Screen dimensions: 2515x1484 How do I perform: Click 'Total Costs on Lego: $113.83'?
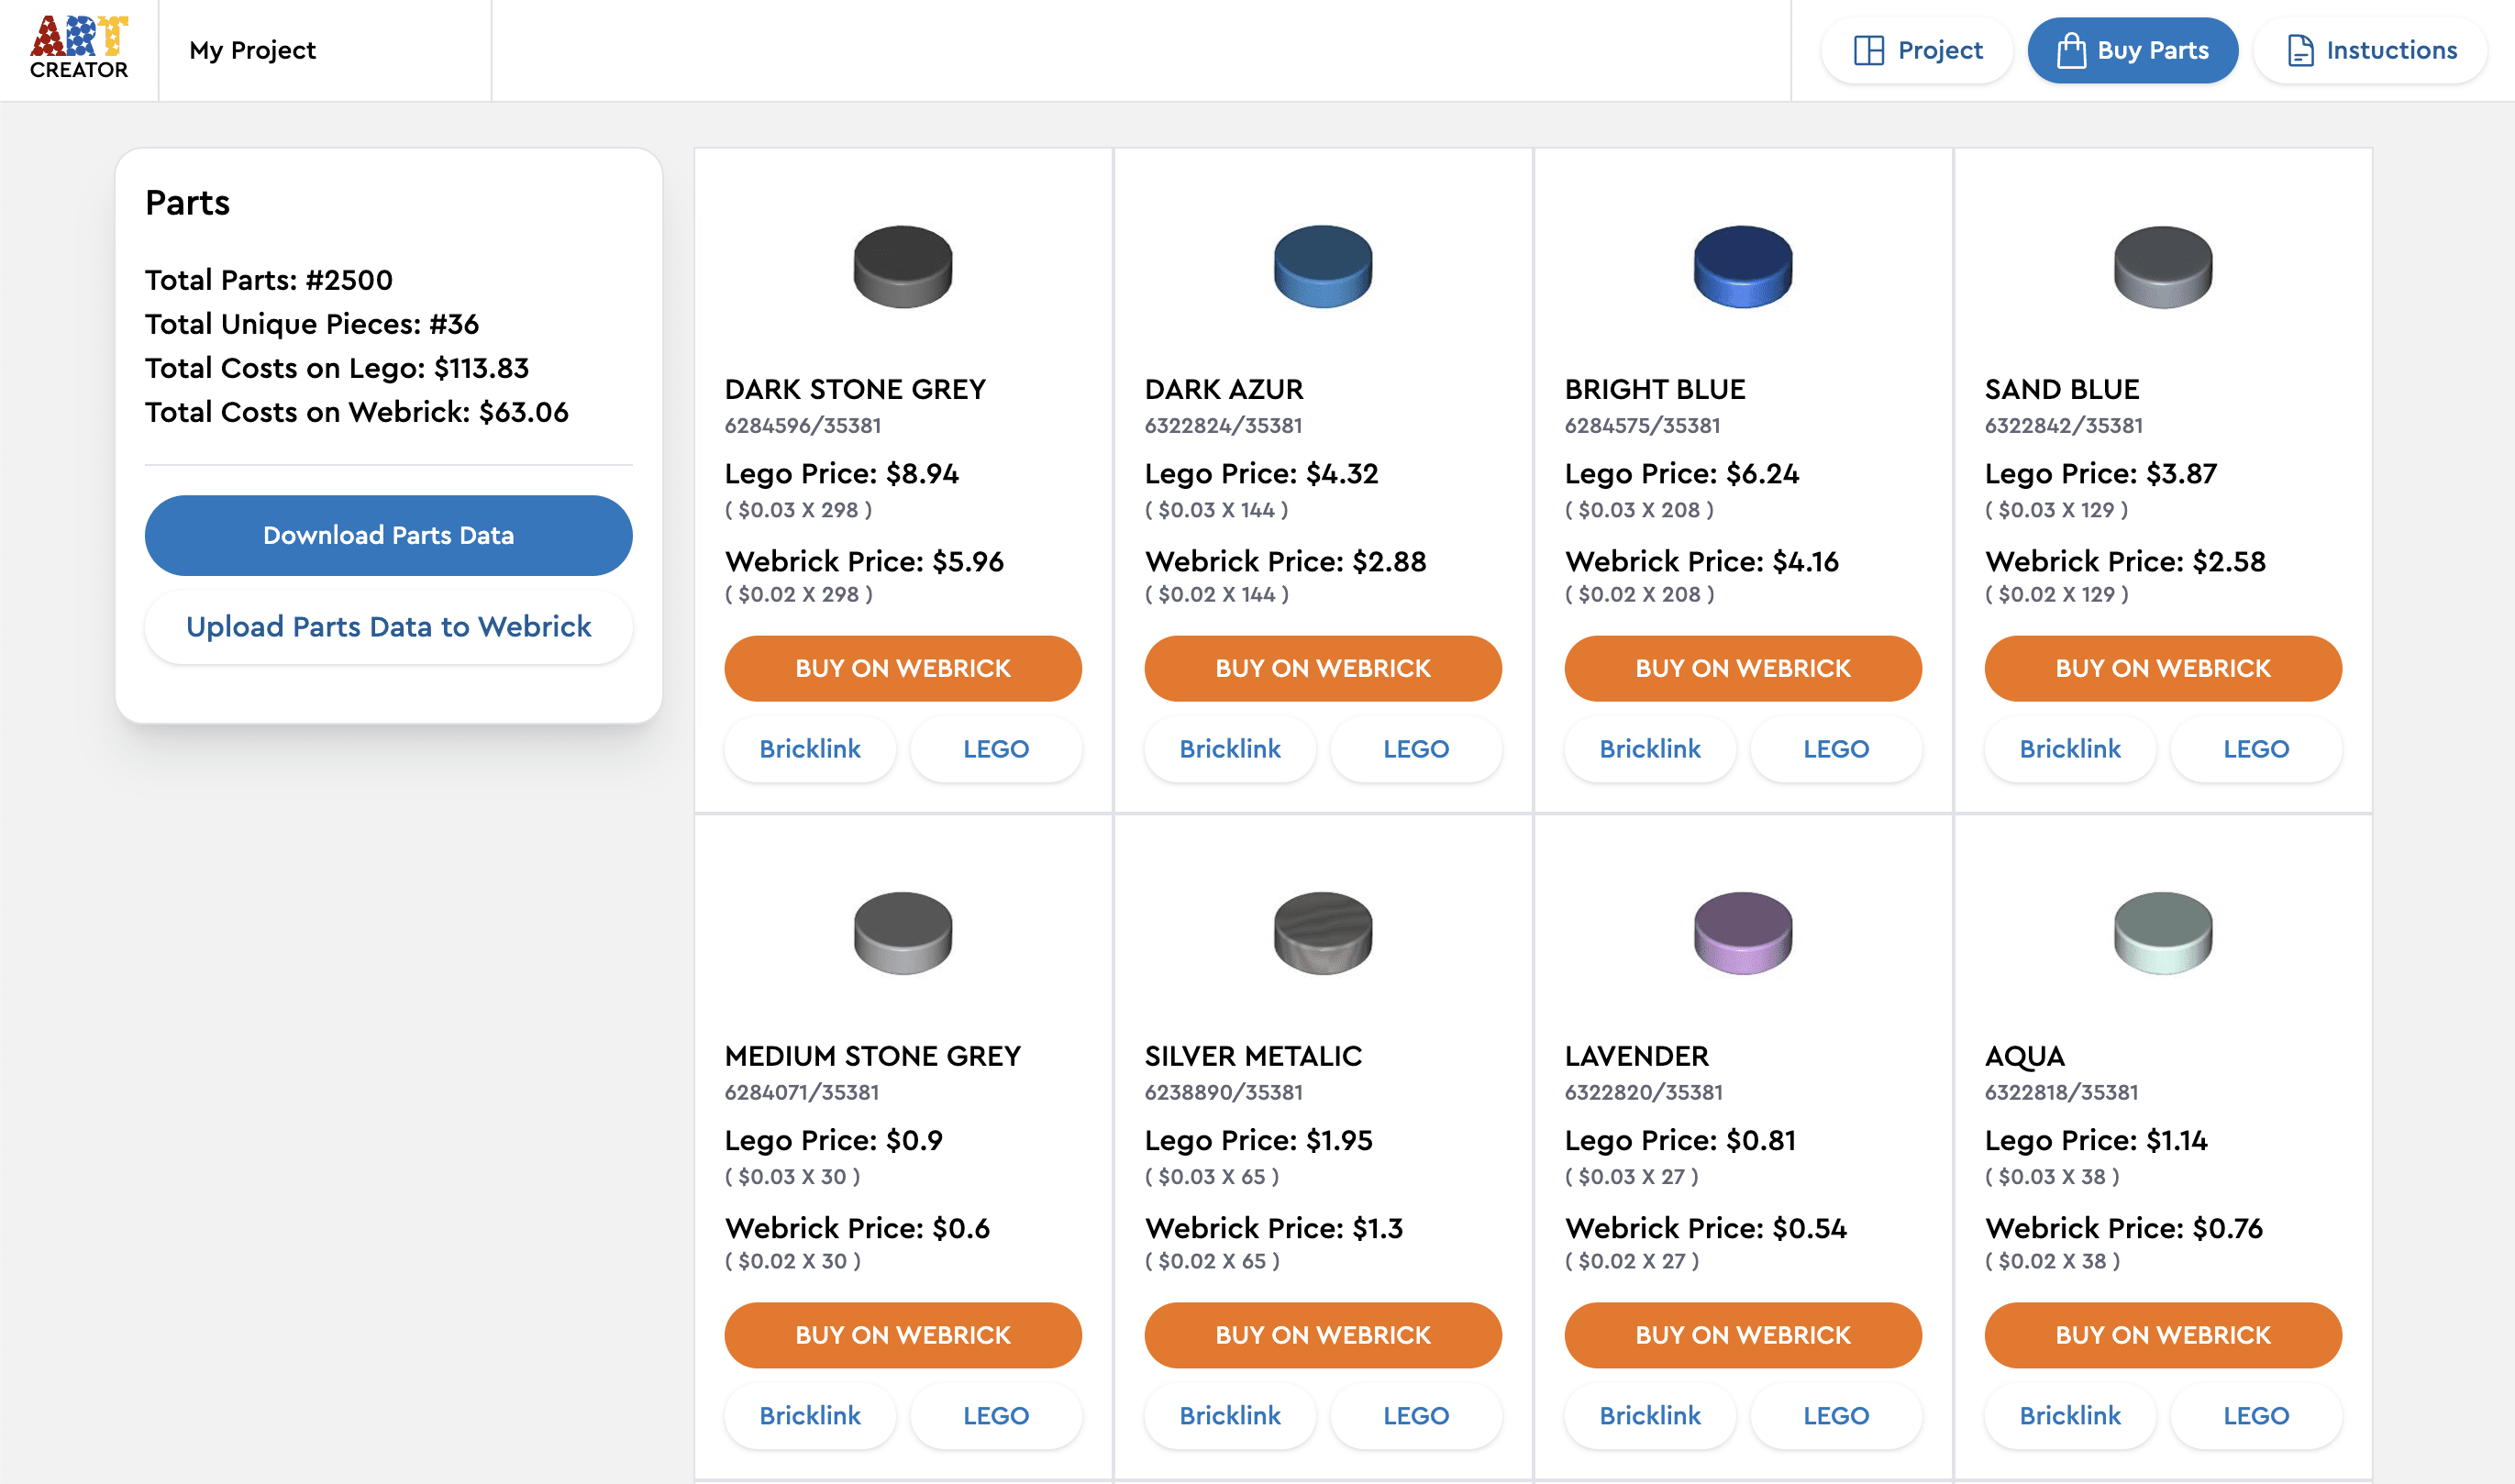pos(337,368)
